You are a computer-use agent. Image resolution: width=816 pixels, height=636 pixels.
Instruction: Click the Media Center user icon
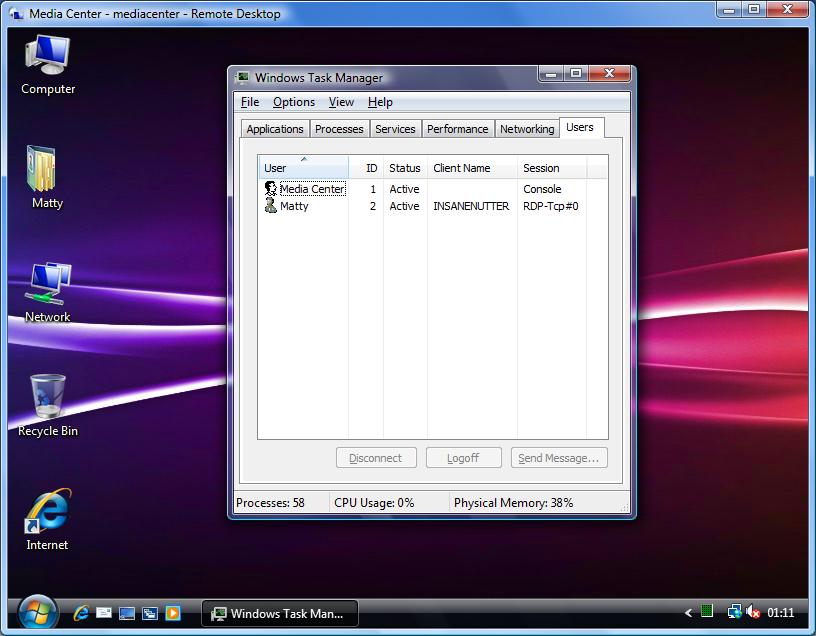tap(271, 188)
